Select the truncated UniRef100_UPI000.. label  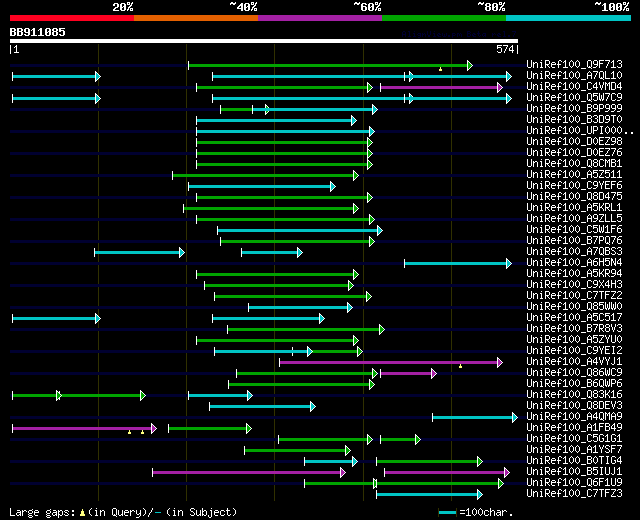point(580,130)
